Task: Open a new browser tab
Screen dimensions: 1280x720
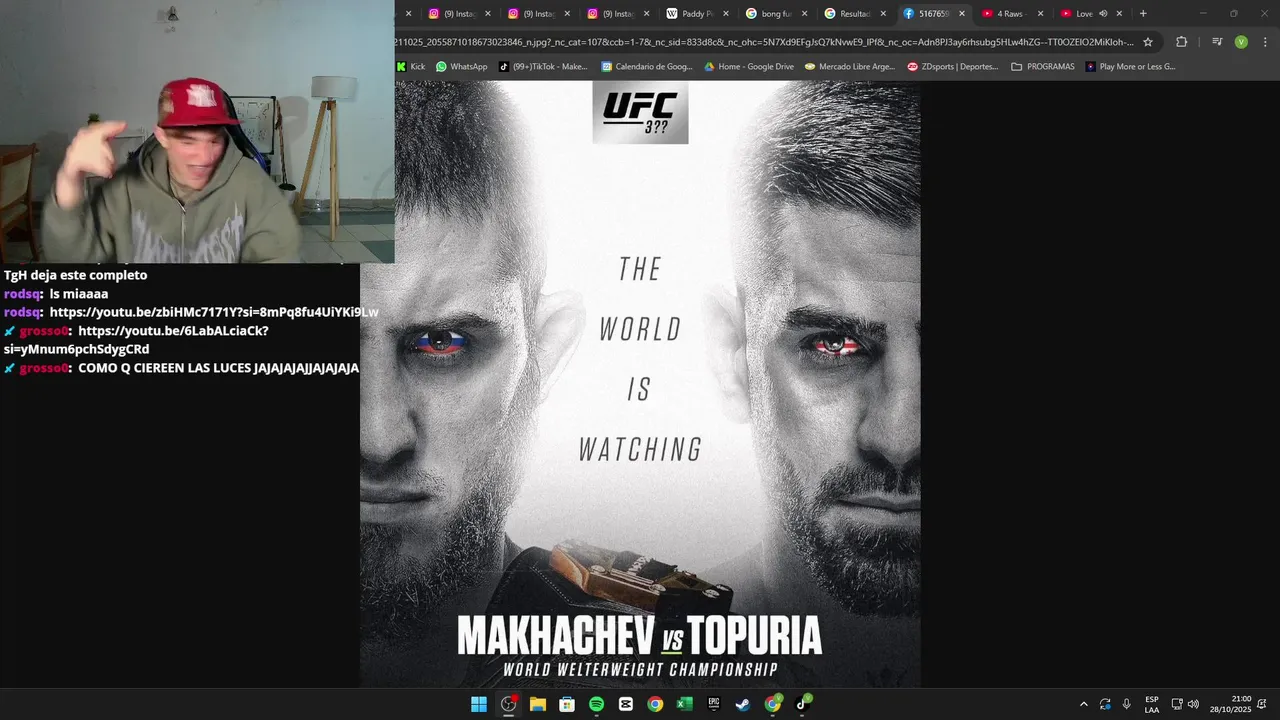Action: 1143,14
